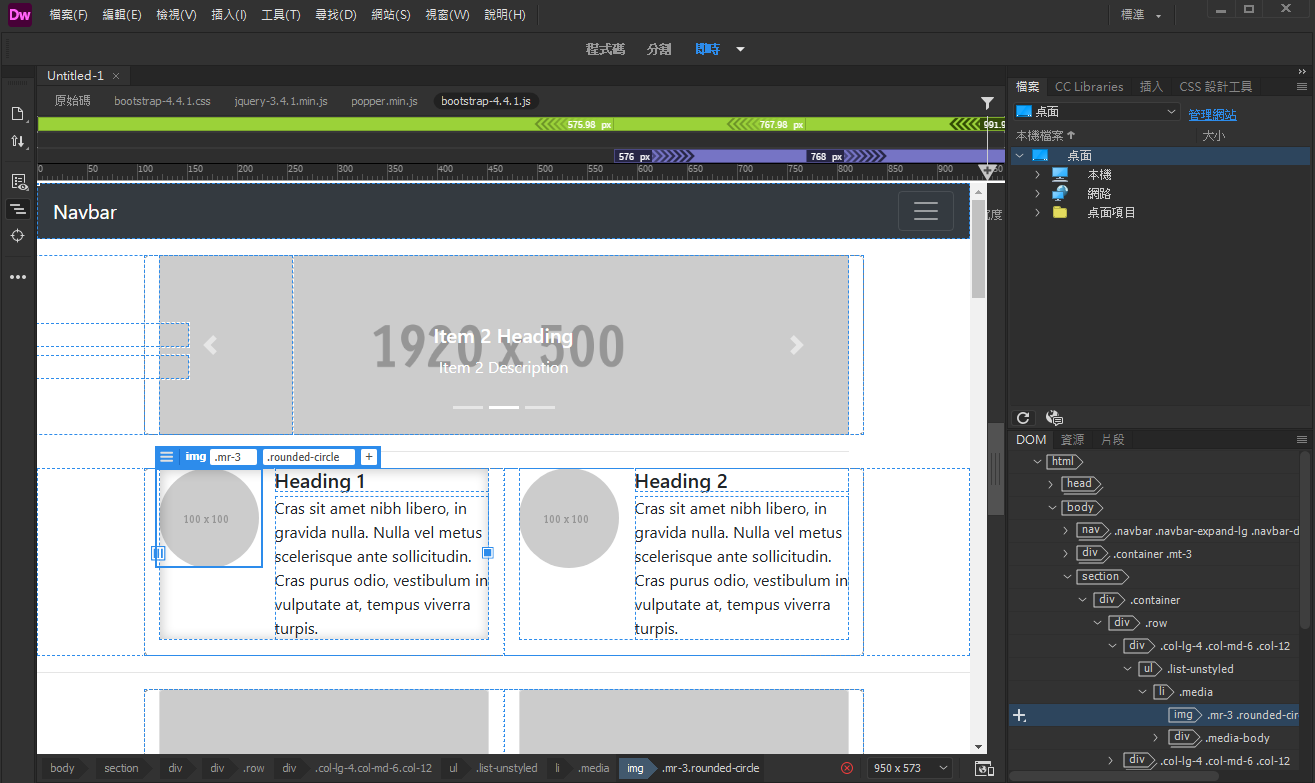Screen dimensions: 1315x783
Task: Open the three-dots customize toolbar icon
Action: tap(18, 277)
